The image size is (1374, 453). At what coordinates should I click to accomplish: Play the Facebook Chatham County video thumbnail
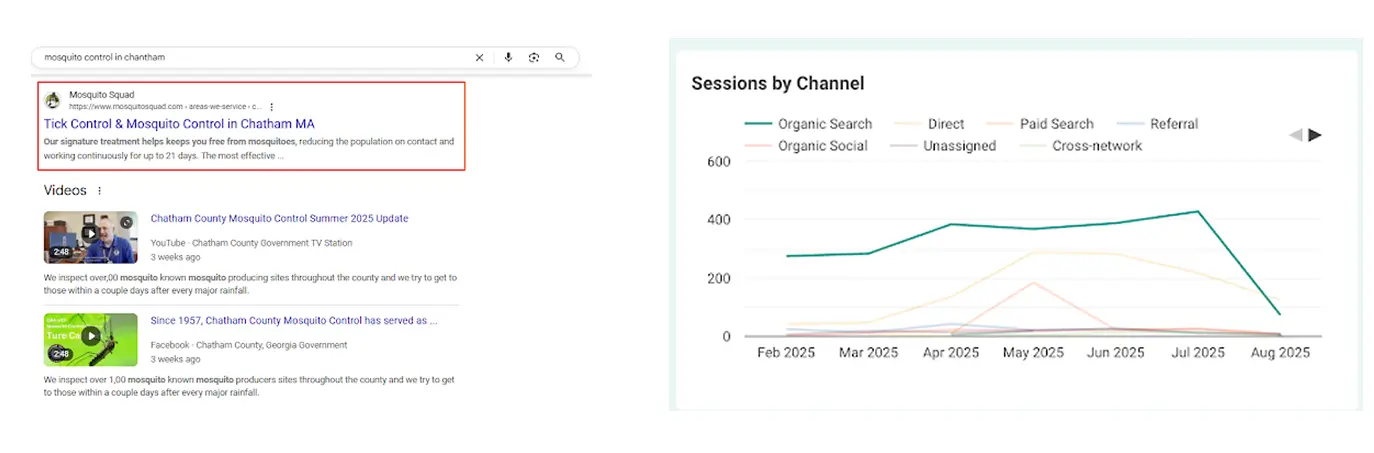91,339
